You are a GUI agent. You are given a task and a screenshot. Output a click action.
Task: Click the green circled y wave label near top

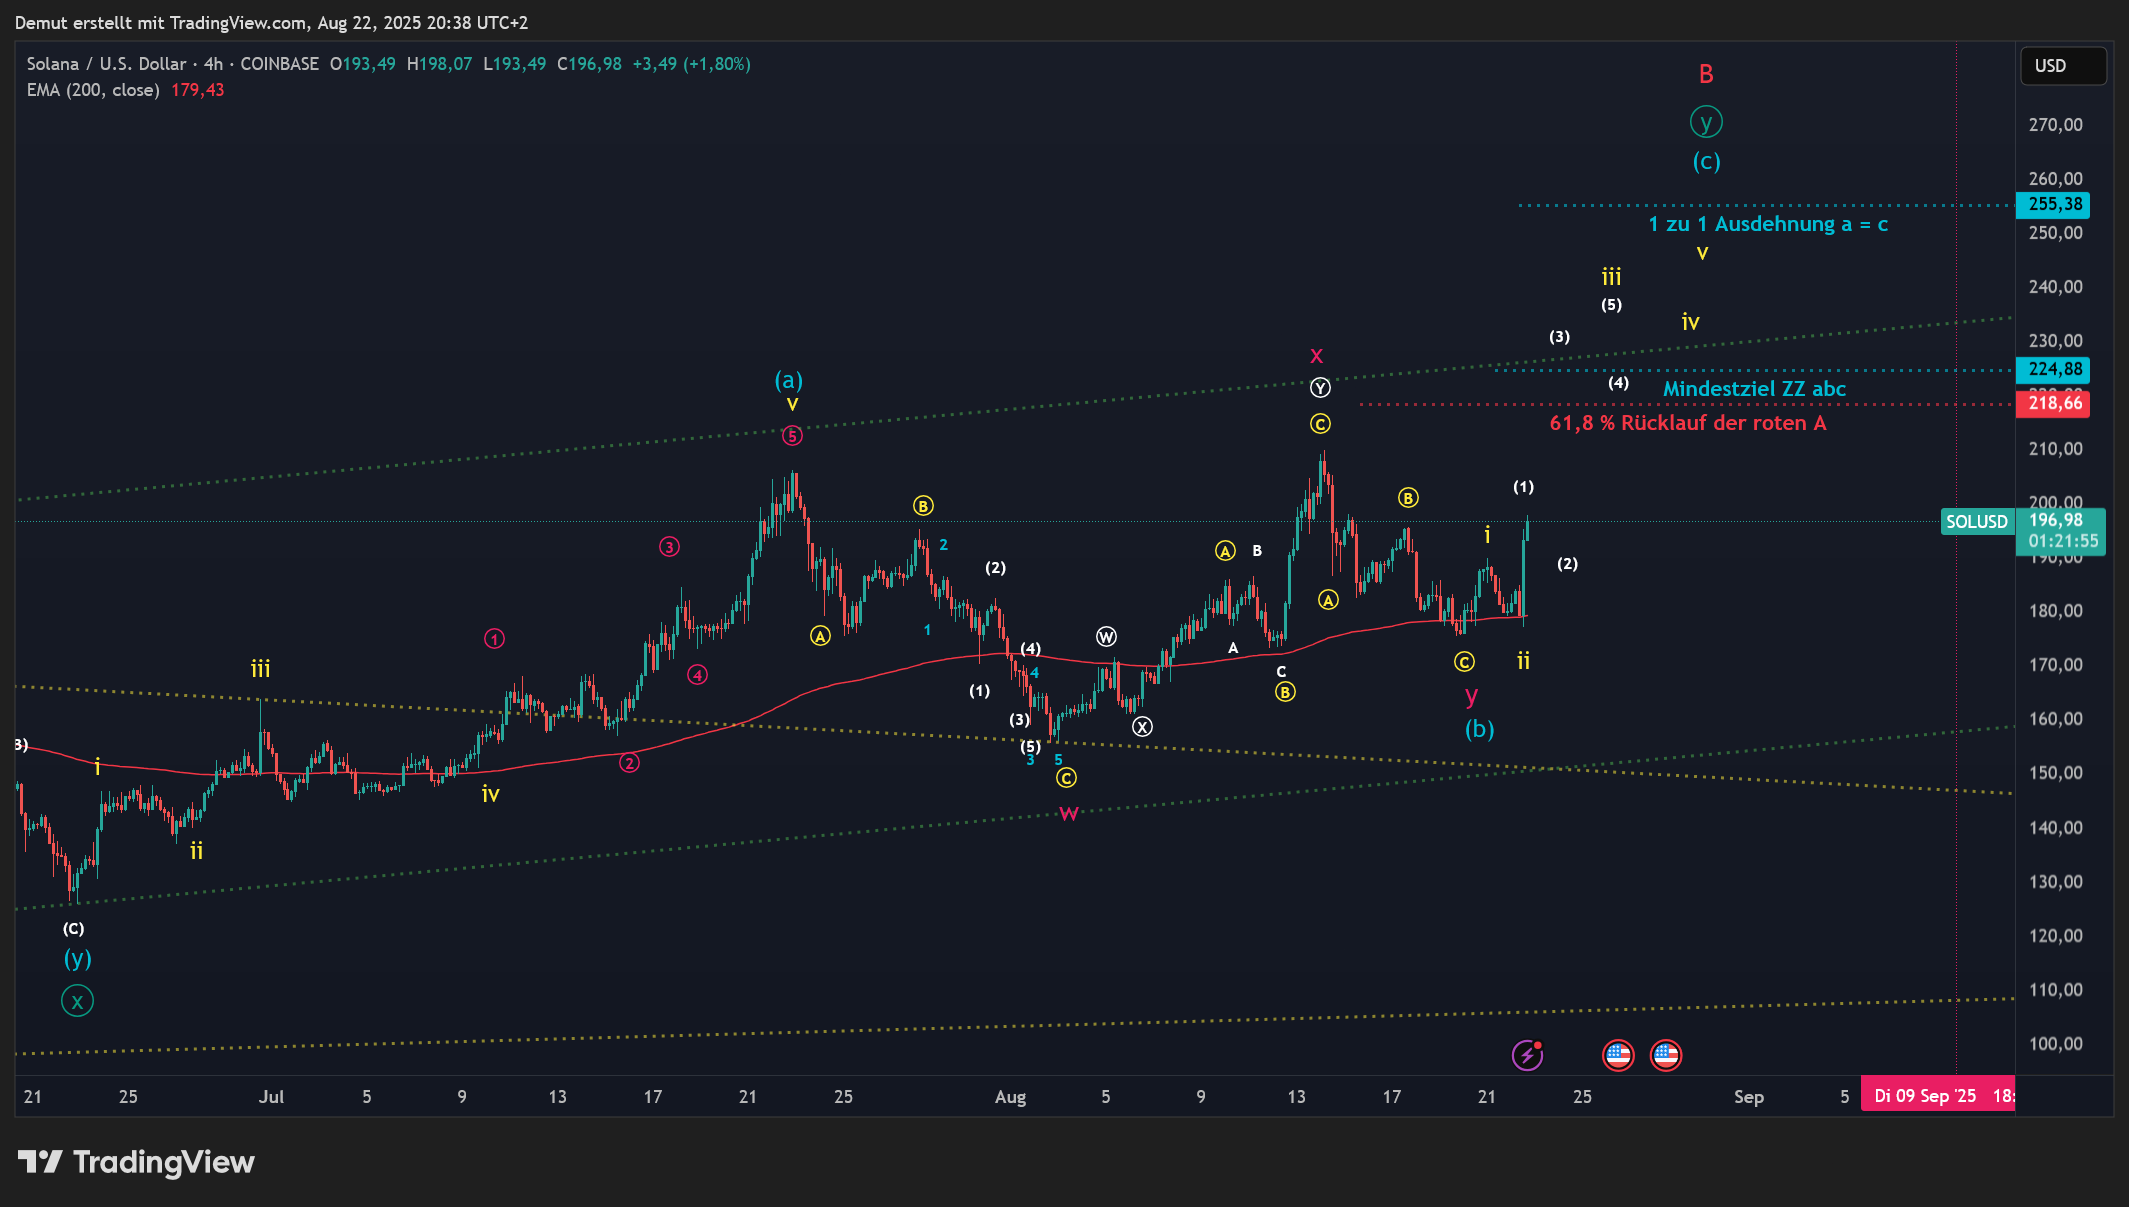click(1706, 122)
